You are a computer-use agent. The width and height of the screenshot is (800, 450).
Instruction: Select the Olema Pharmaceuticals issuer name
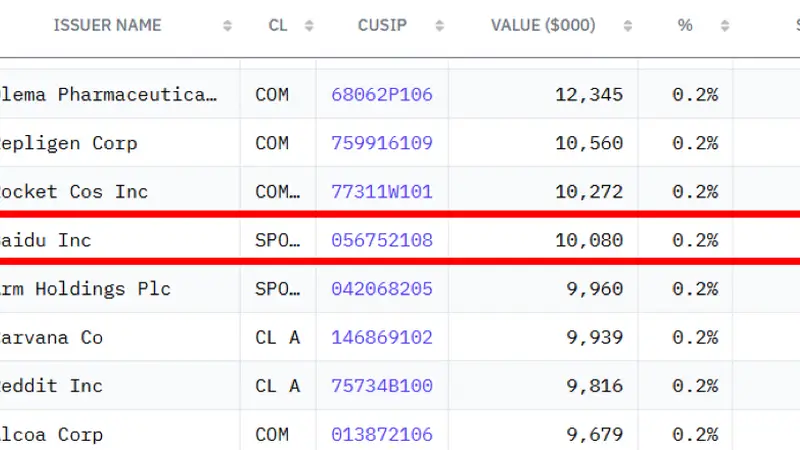click(x=108, y=94)
